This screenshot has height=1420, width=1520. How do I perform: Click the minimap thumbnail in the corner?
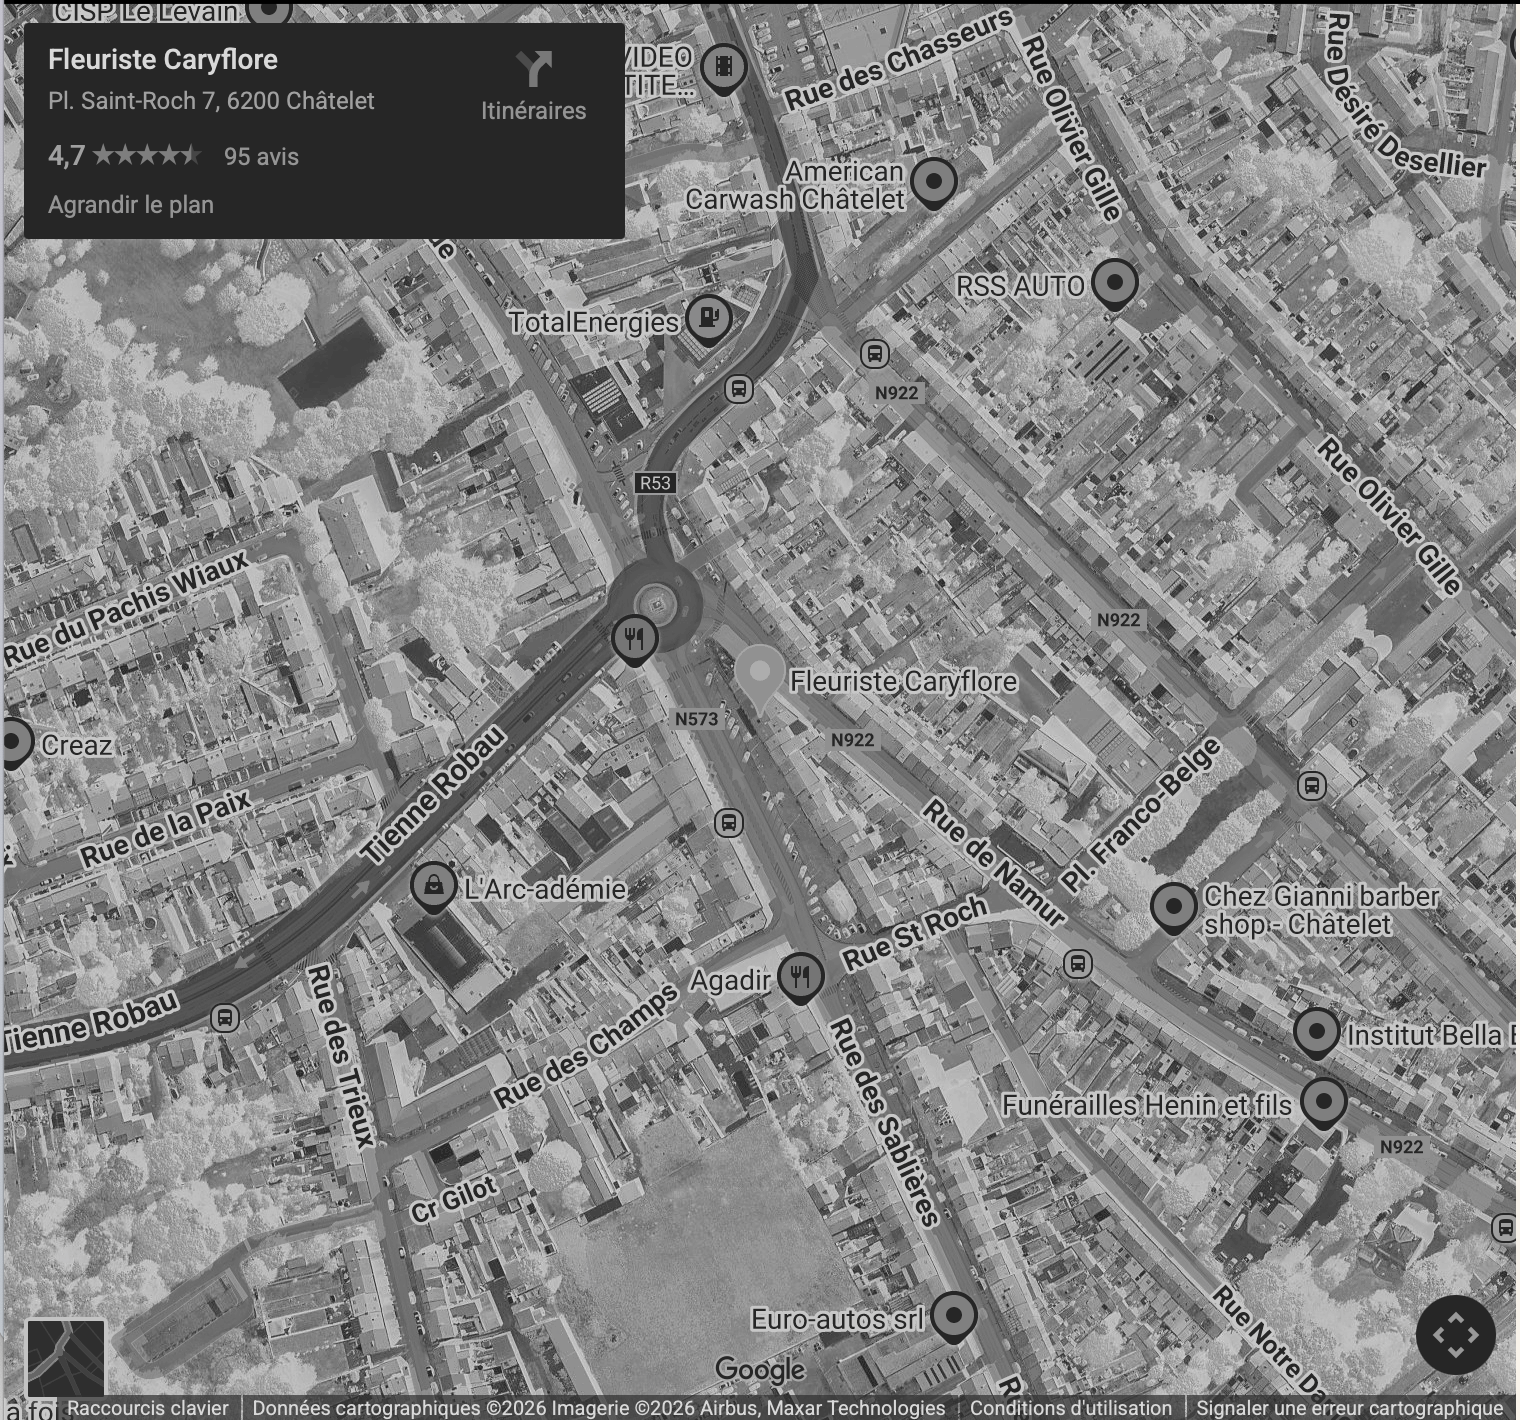68,1358
